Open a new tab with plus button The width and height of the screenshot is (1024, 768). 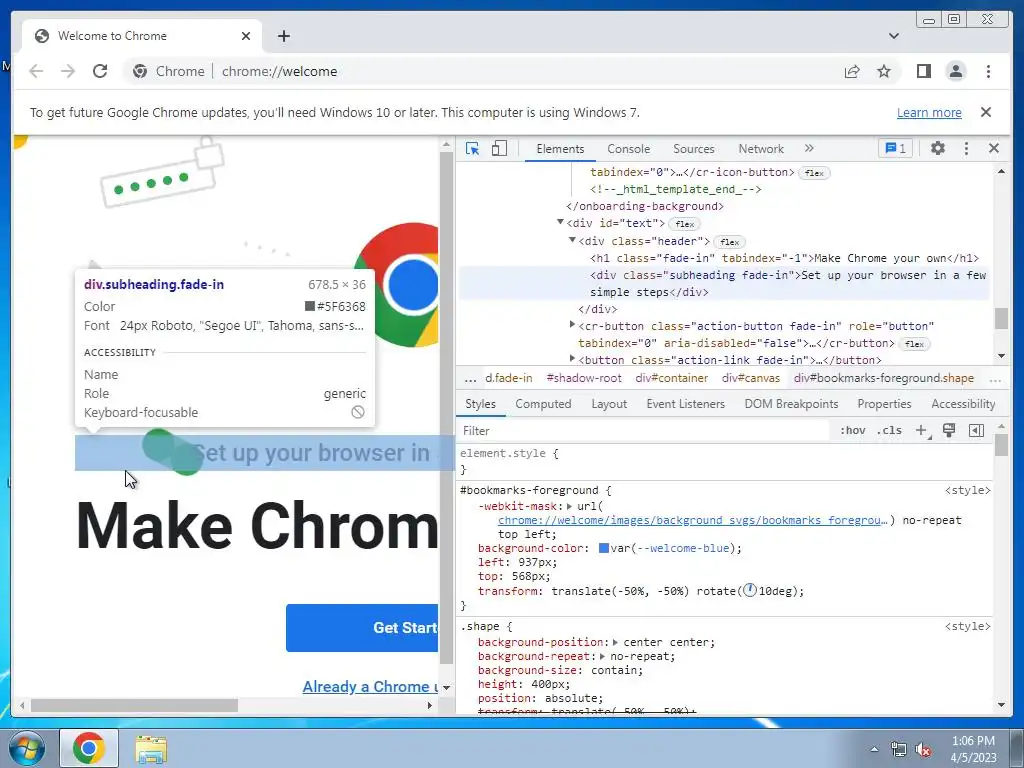[283, 36]
